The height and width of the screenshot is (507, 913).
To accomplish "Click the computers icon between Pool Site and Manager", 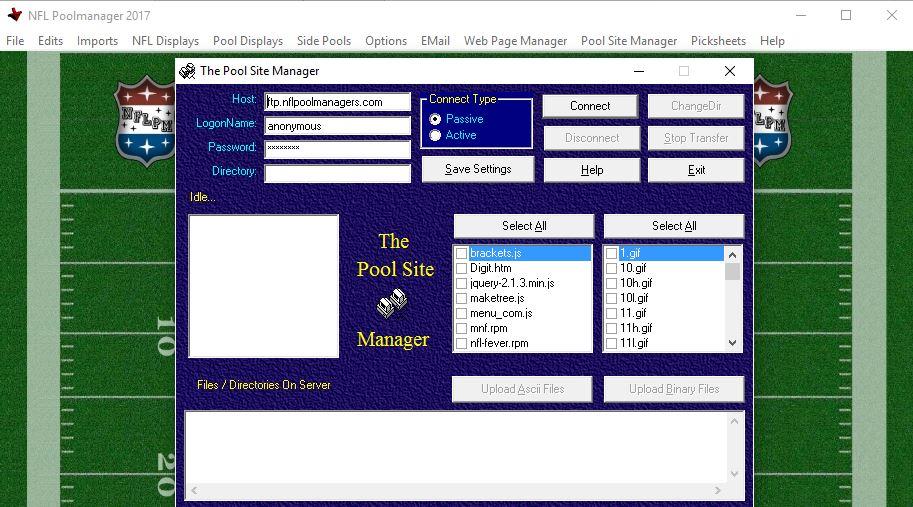I will 391,303.
